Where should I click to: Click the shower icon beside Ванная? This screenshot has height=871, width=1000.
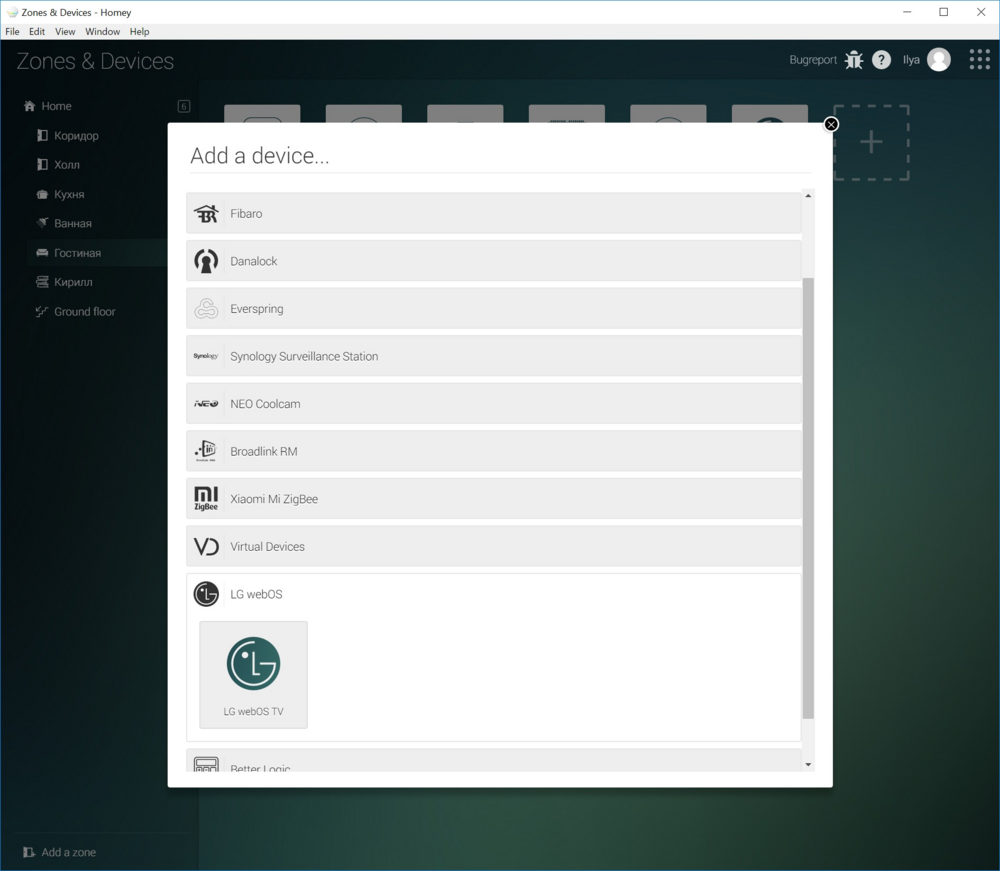coord(42,223)
